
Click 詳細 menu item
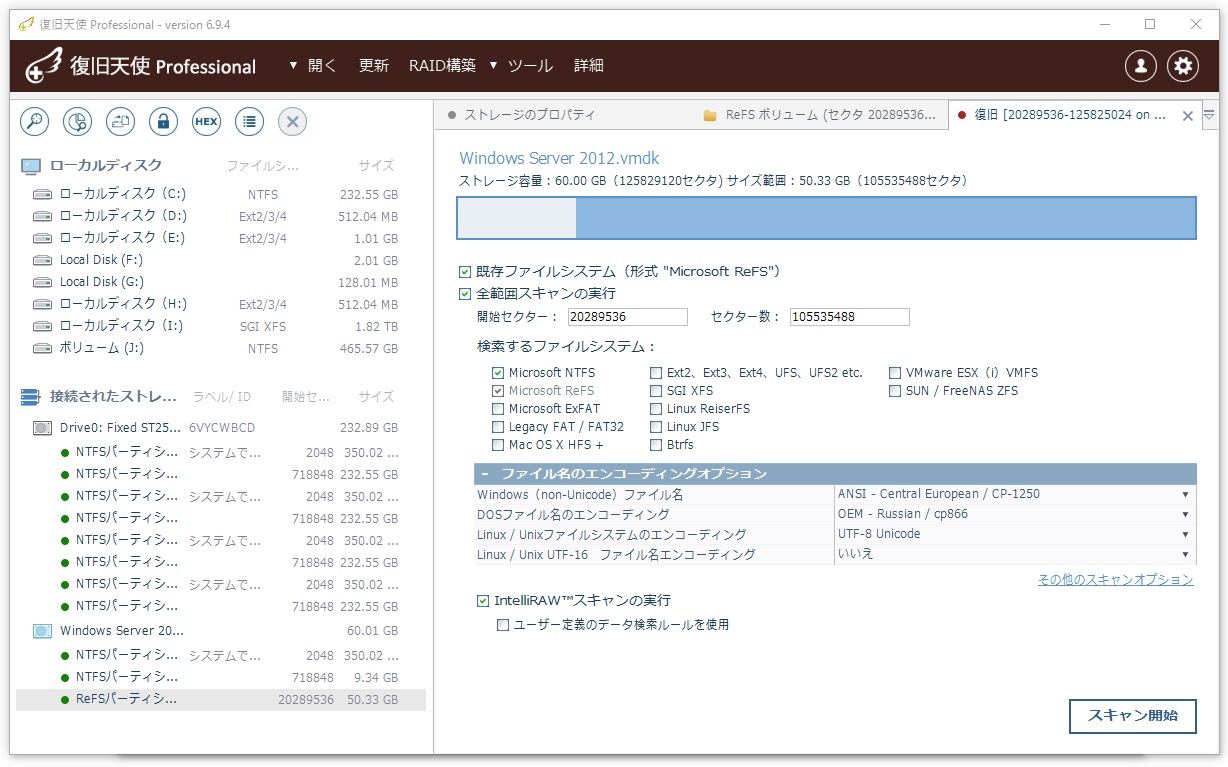point(589,66)
